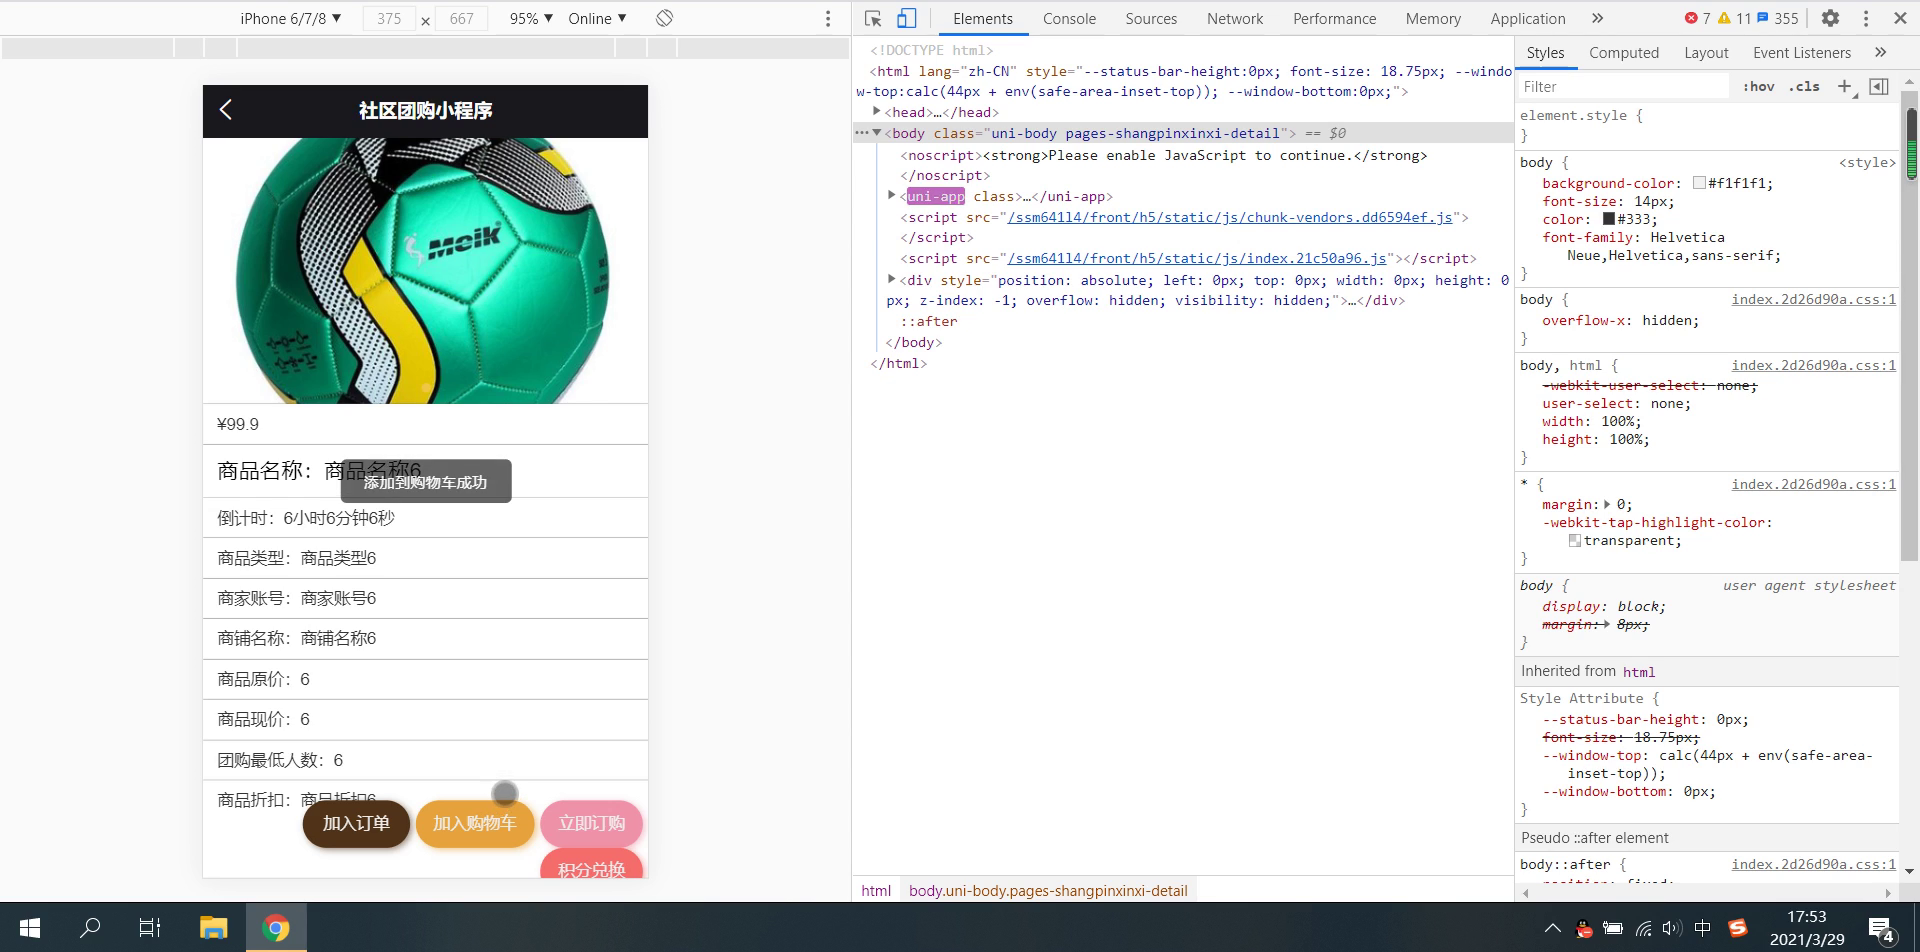The image size is (1920, 952).
Task: Open index.2d26d90a.css source for overflow-x rule
Action: (x=1813, y=299)
